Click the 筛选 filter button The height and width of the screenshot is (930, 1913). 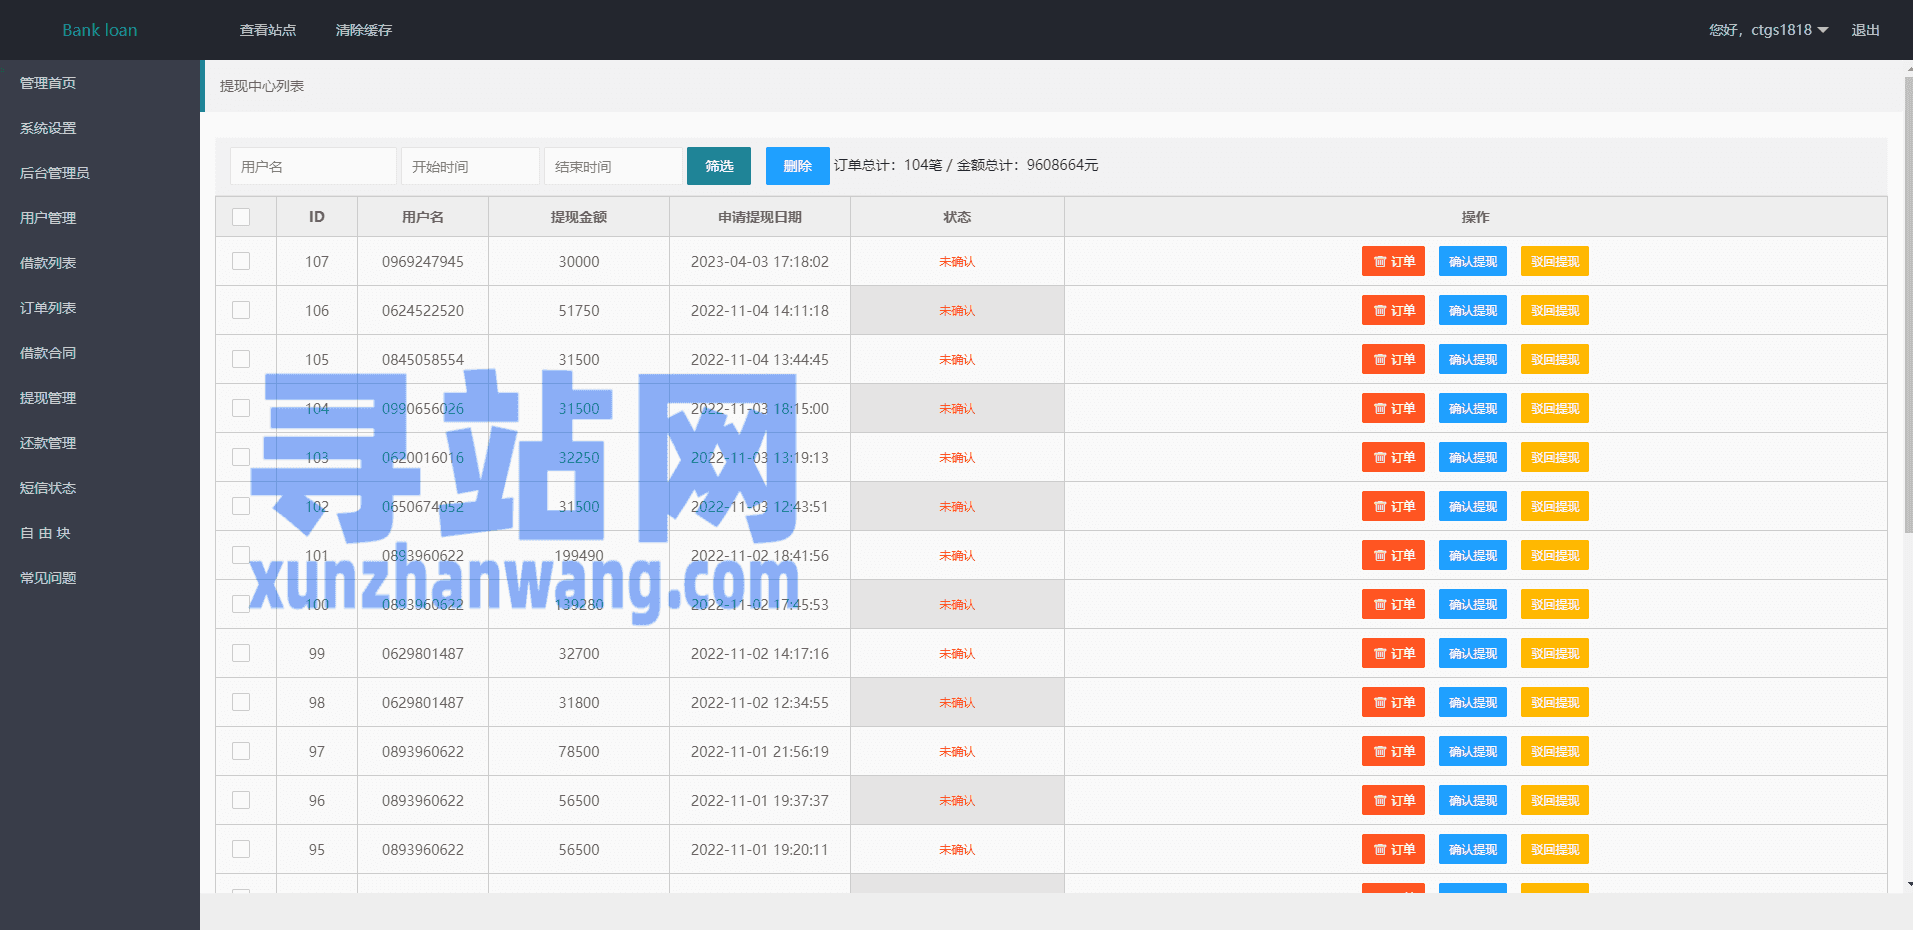click(718, 166)
